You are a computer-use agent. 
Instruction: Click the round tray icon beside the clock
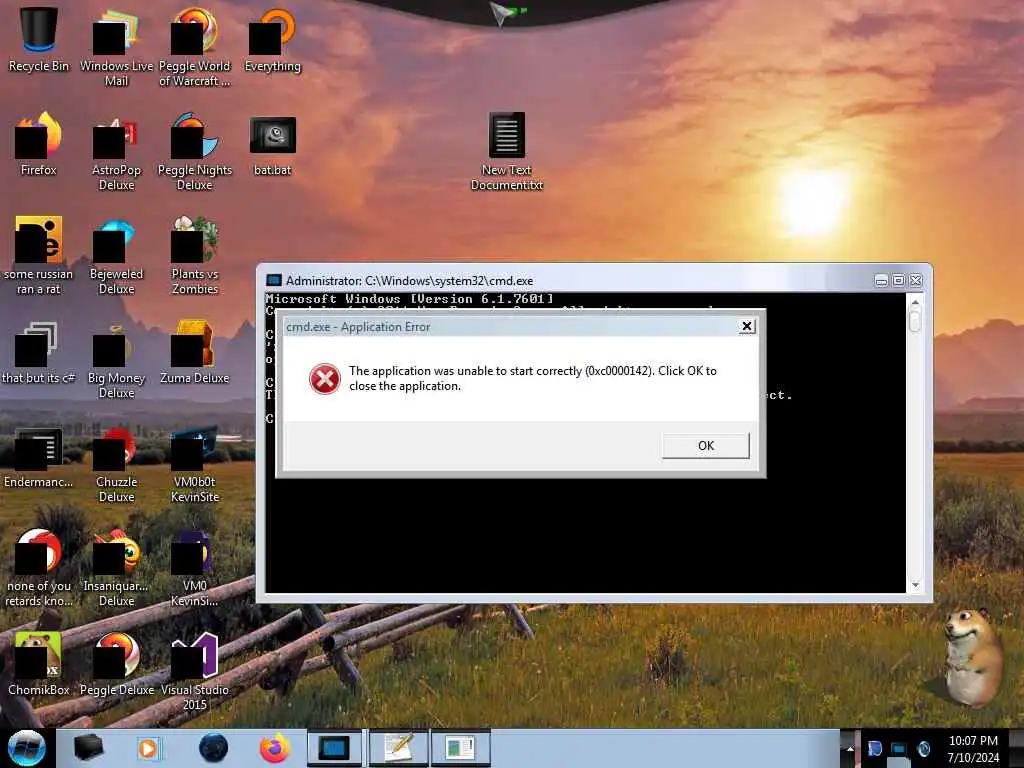click(x=923, y=749)
